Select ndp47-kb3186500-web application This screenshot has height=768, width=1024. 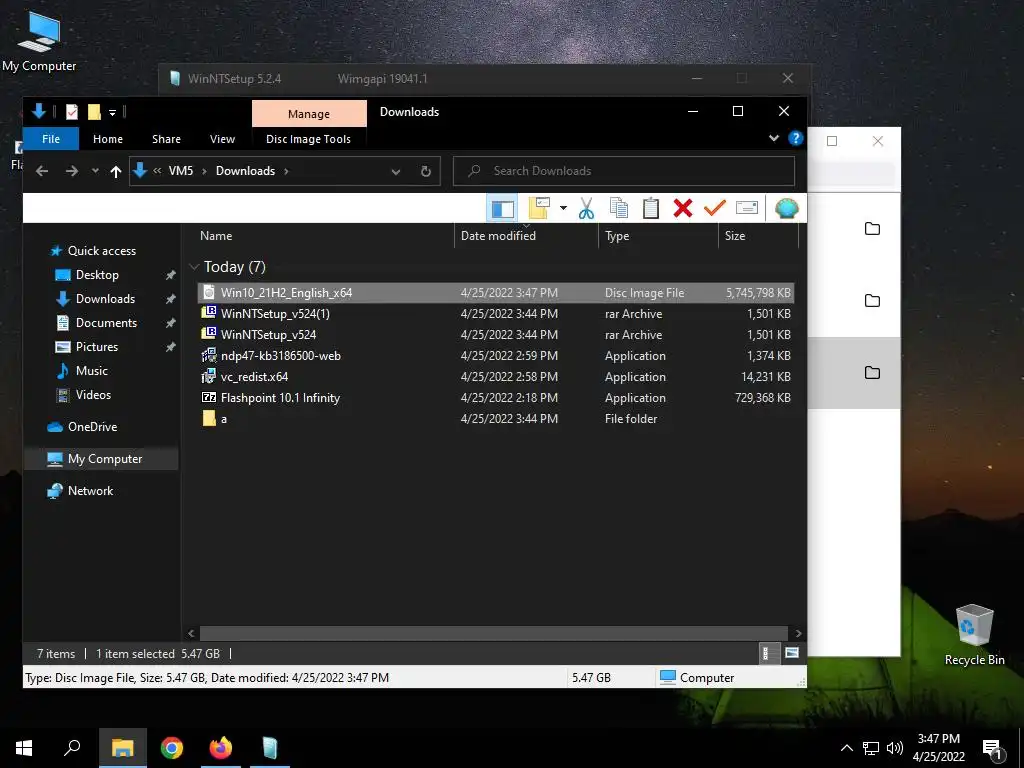tap(496, 355)
